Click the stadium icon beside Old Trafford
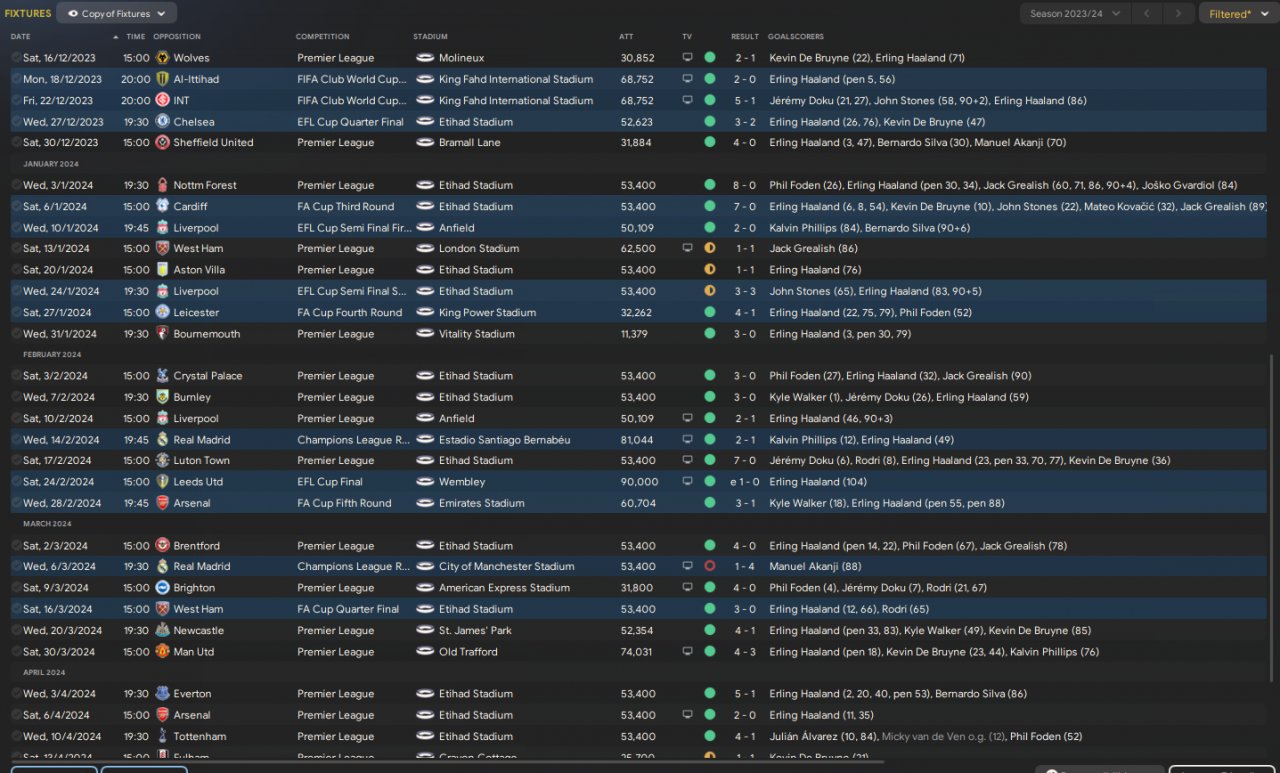 coord(425,652)
